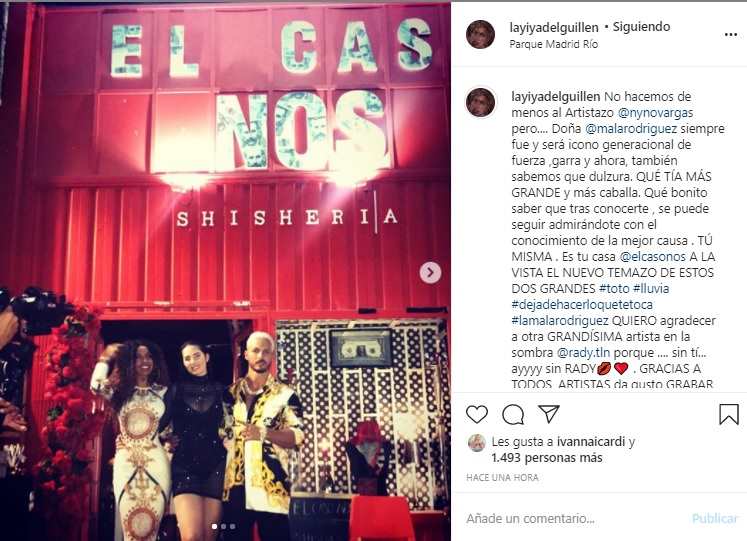This screenshot has width=747, height=541.
Task: Click the Publicar comment button
Action: point(715,518)
